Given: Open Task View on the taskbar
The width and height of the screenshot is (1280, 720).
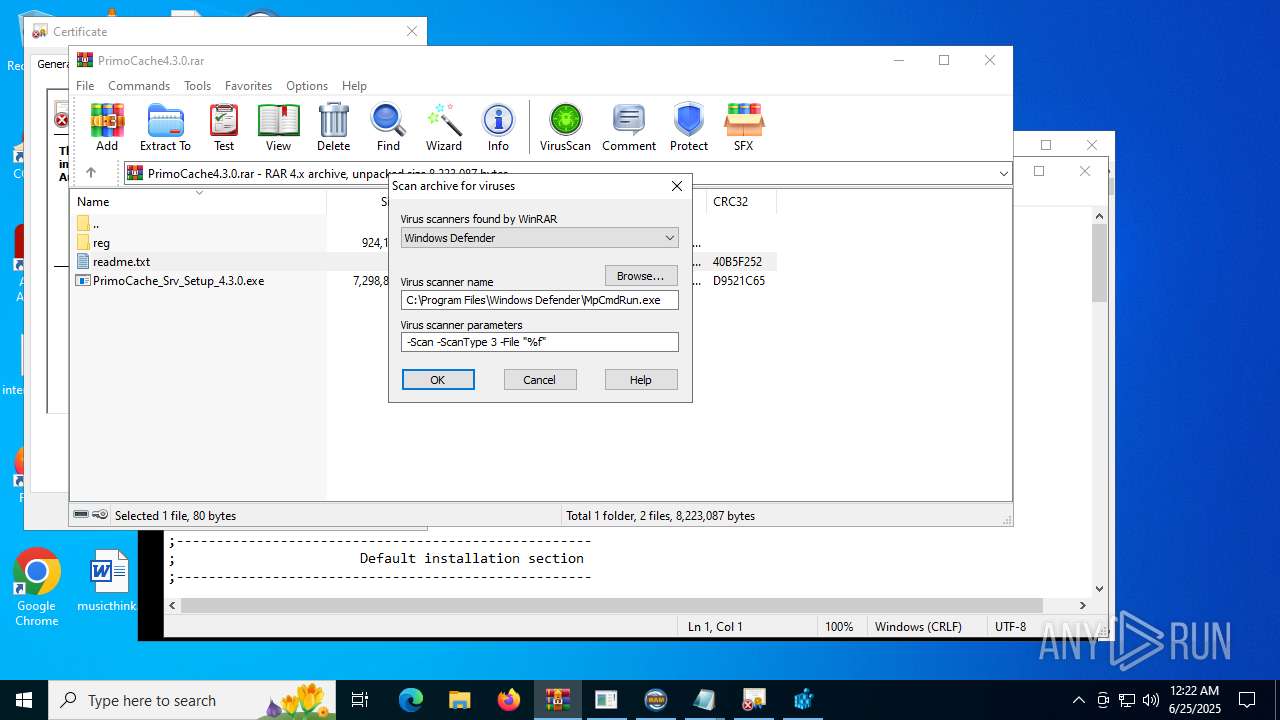Looking at the screenshot, I should [x=360, y=700].
